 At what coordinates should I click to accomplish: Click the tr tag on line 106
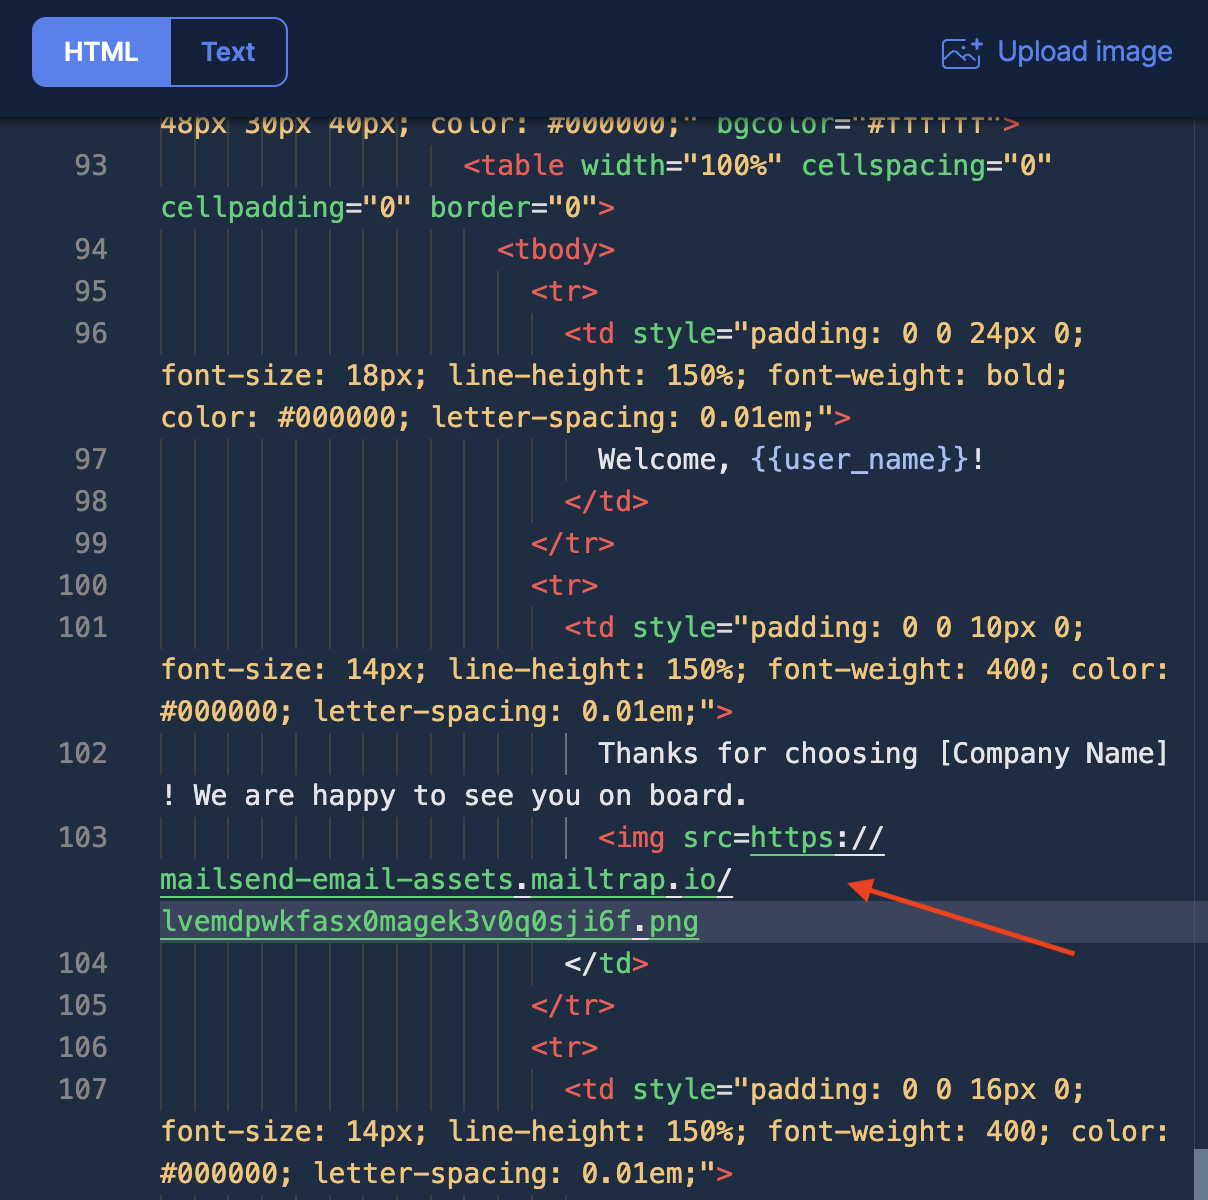[564, 1047]
